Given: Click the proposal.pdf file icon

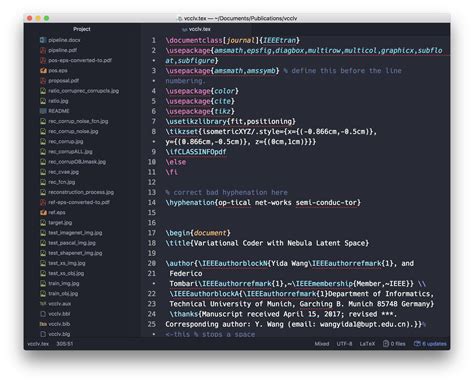Looking at the screenshot, I should 43,81.
